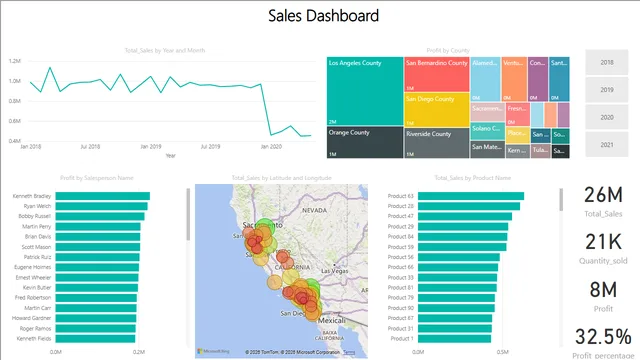The height and width of the screenshot is (360, 640).
Task: Click the NEVADA label on the map
Action: tap(314, 210)
